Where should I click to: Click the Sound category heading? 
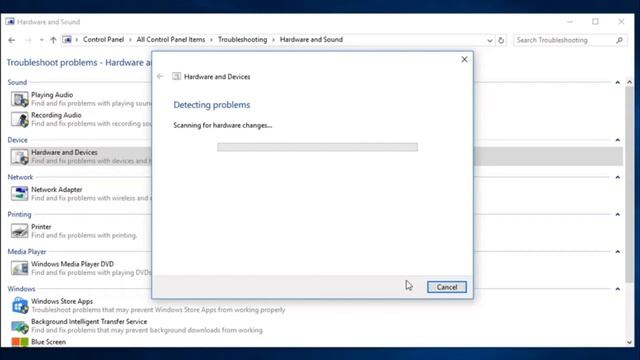pos(17,82)
